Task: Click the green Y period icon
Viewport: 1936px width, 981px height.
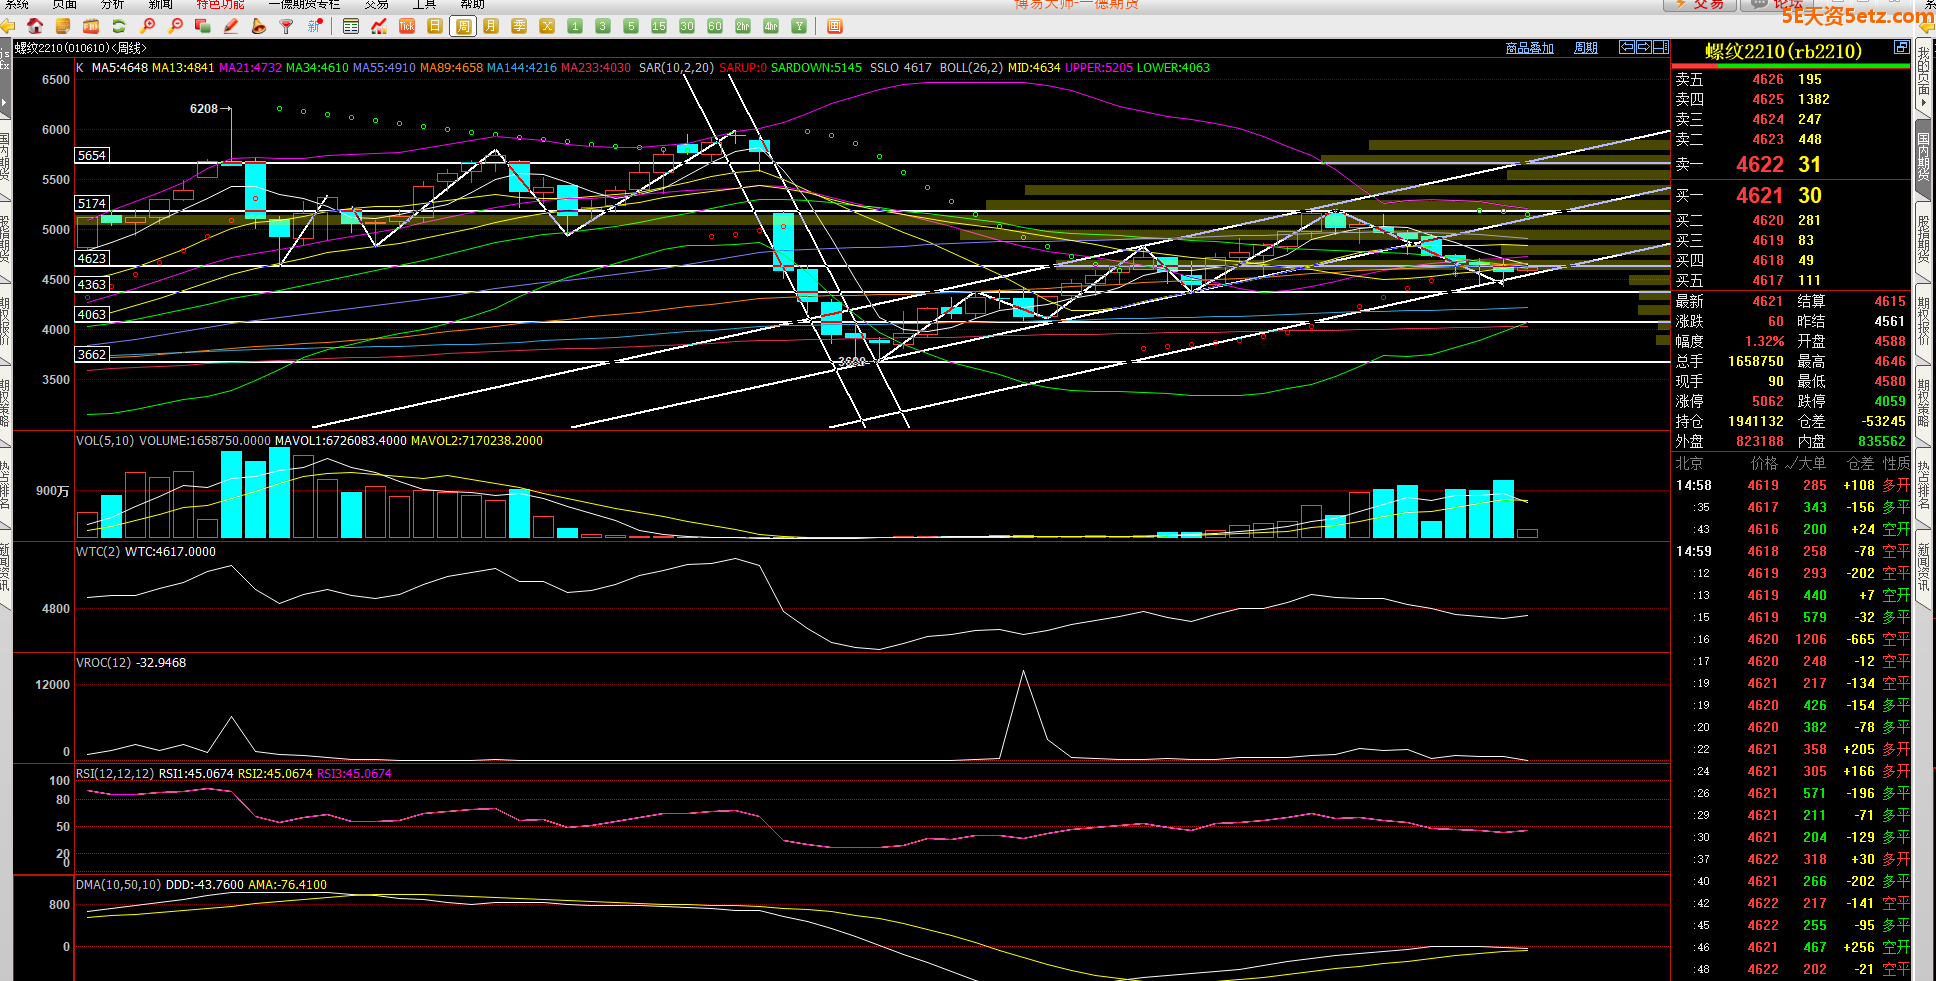Action: [799, 26]
